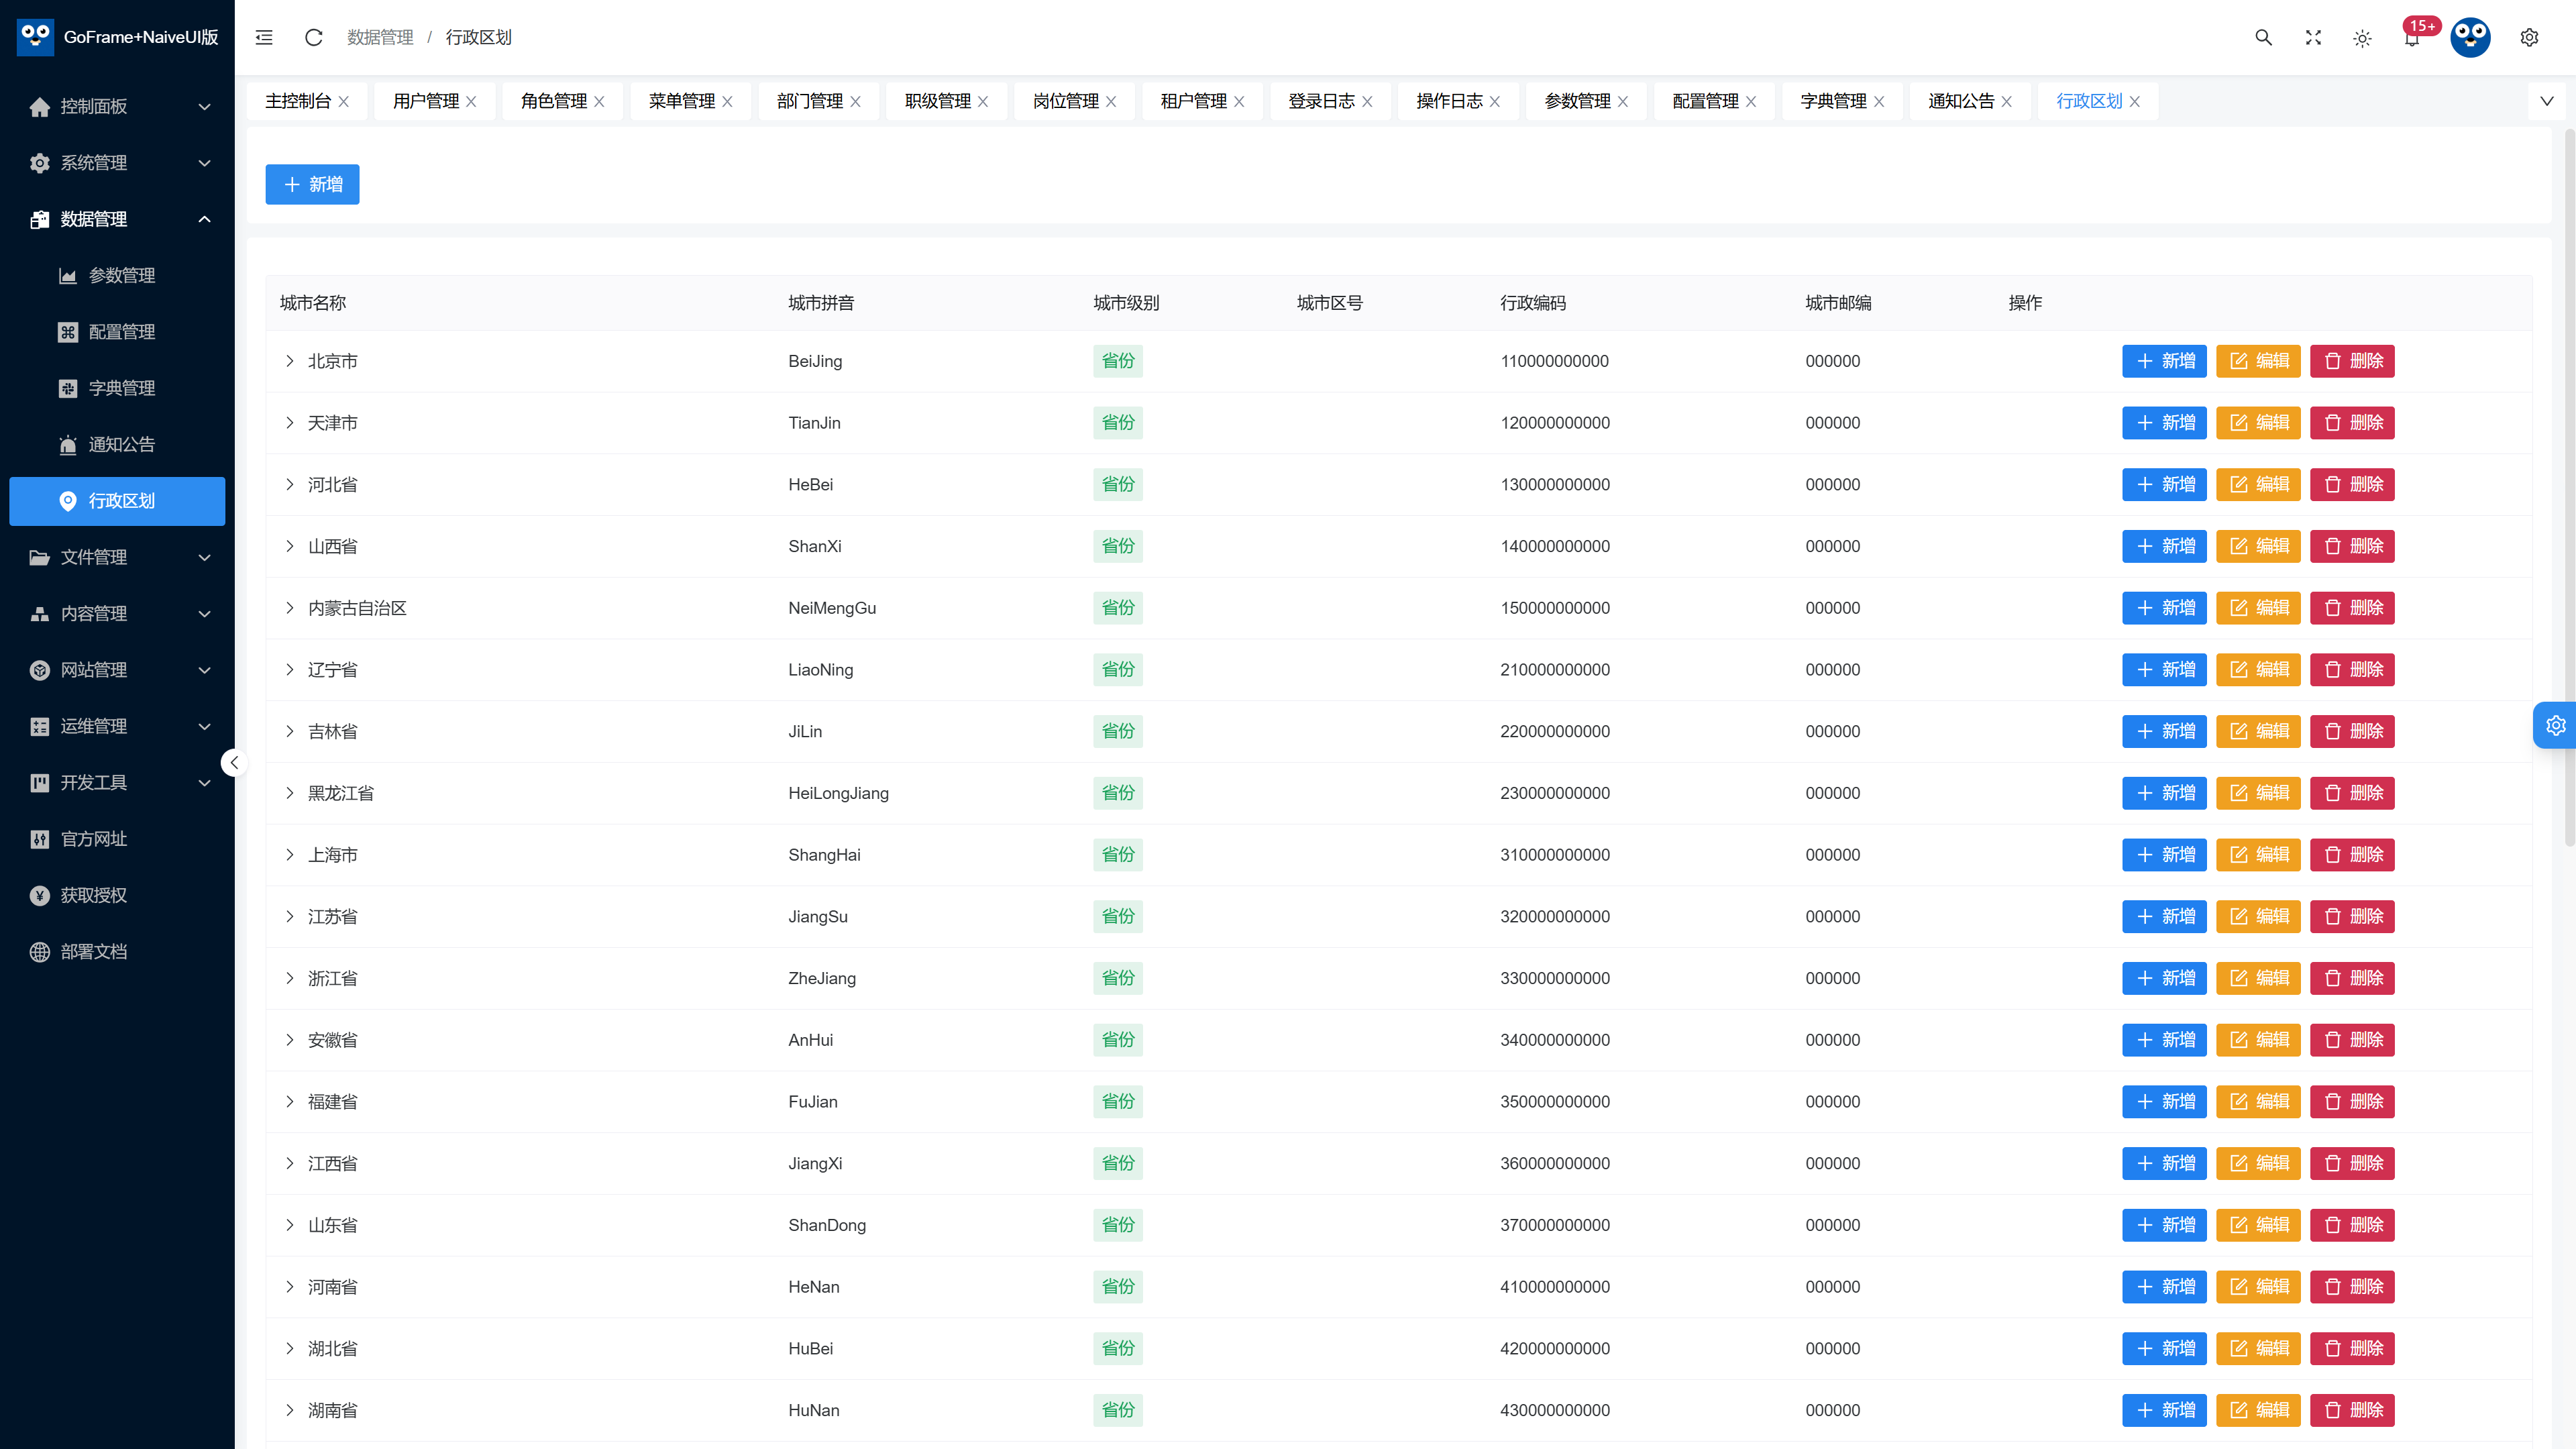Open 参数管理 in the sidebar
2576x1449 pixels.
coord(117,275)
